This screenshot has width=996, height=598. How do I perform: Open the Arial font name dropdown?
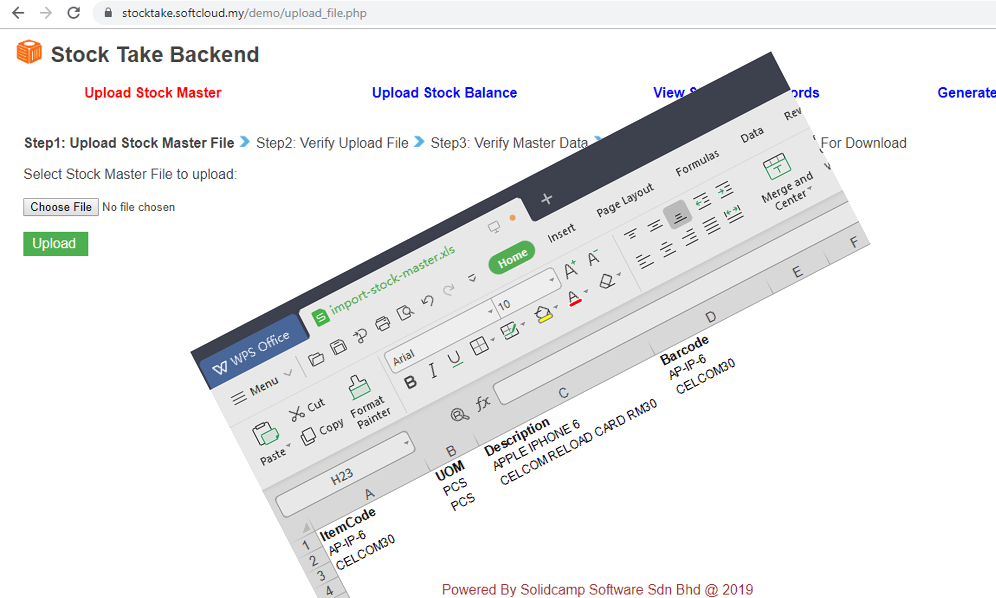click(489, 310)
